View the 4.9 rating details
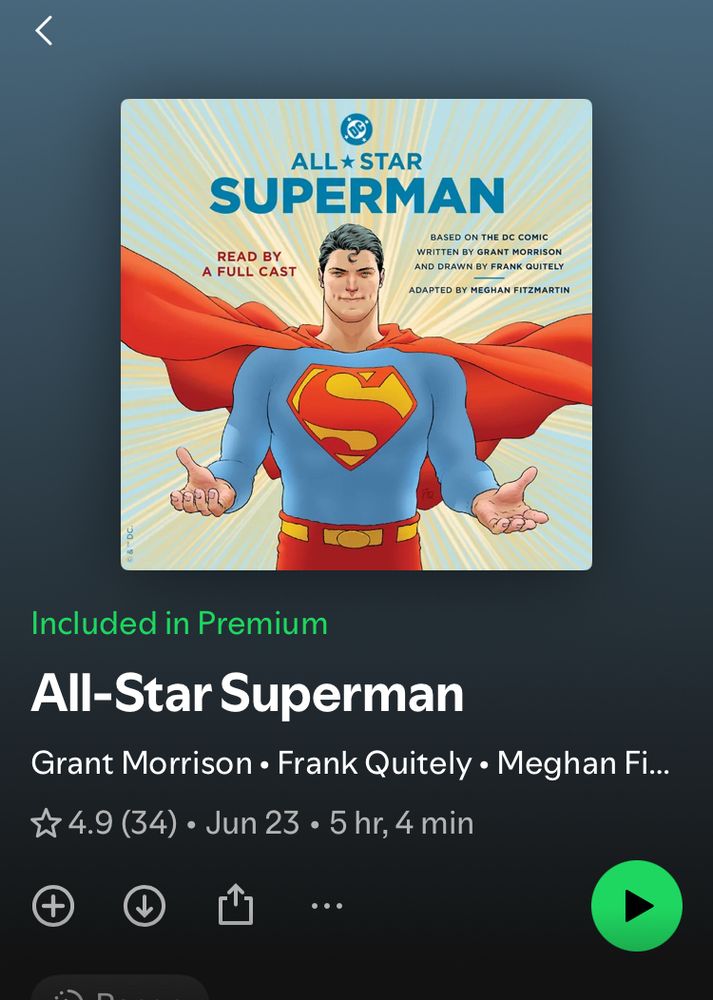This screenshot has height=1000, width=713. coord(91,823)
